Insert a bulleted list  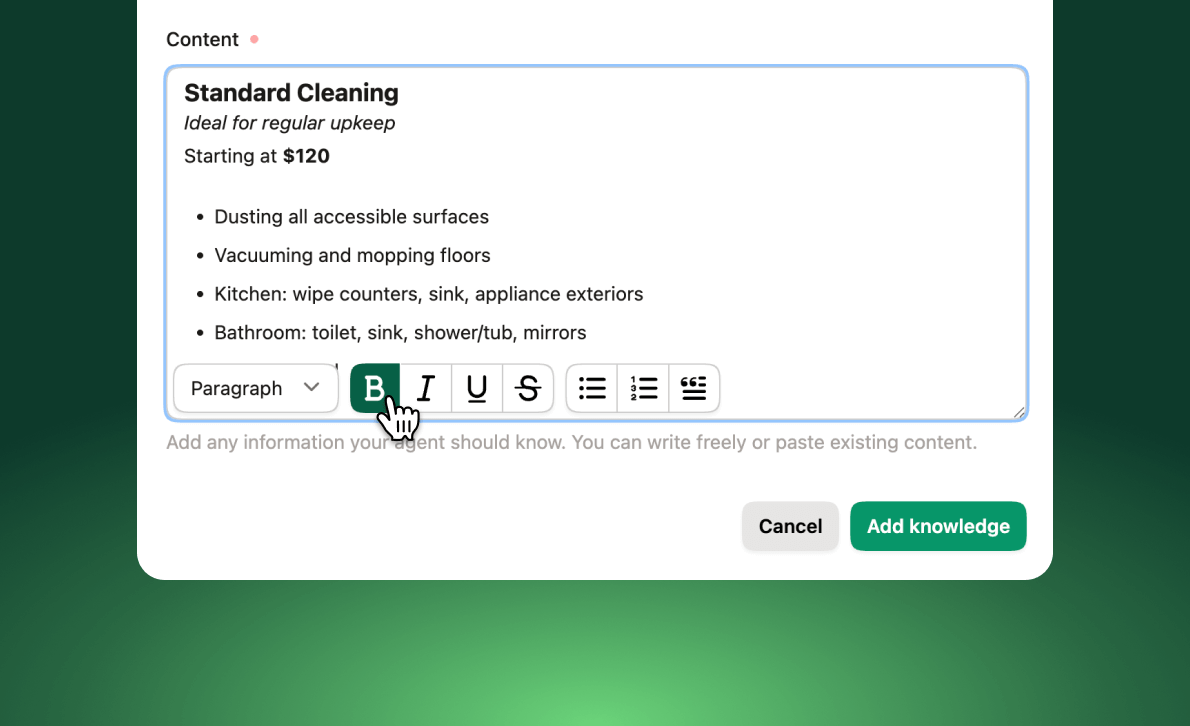tap(591, 388)
